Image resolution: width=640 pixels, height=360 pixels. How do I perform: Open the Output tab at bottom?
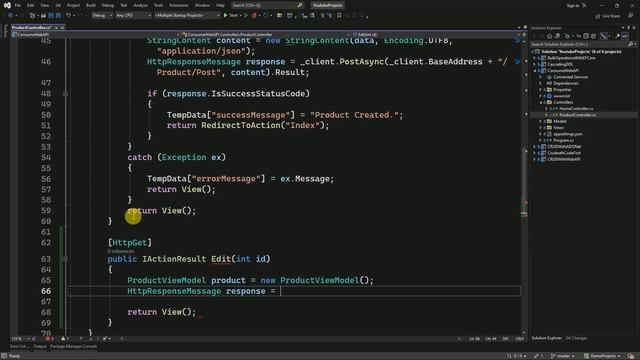(x=40, y=347)
